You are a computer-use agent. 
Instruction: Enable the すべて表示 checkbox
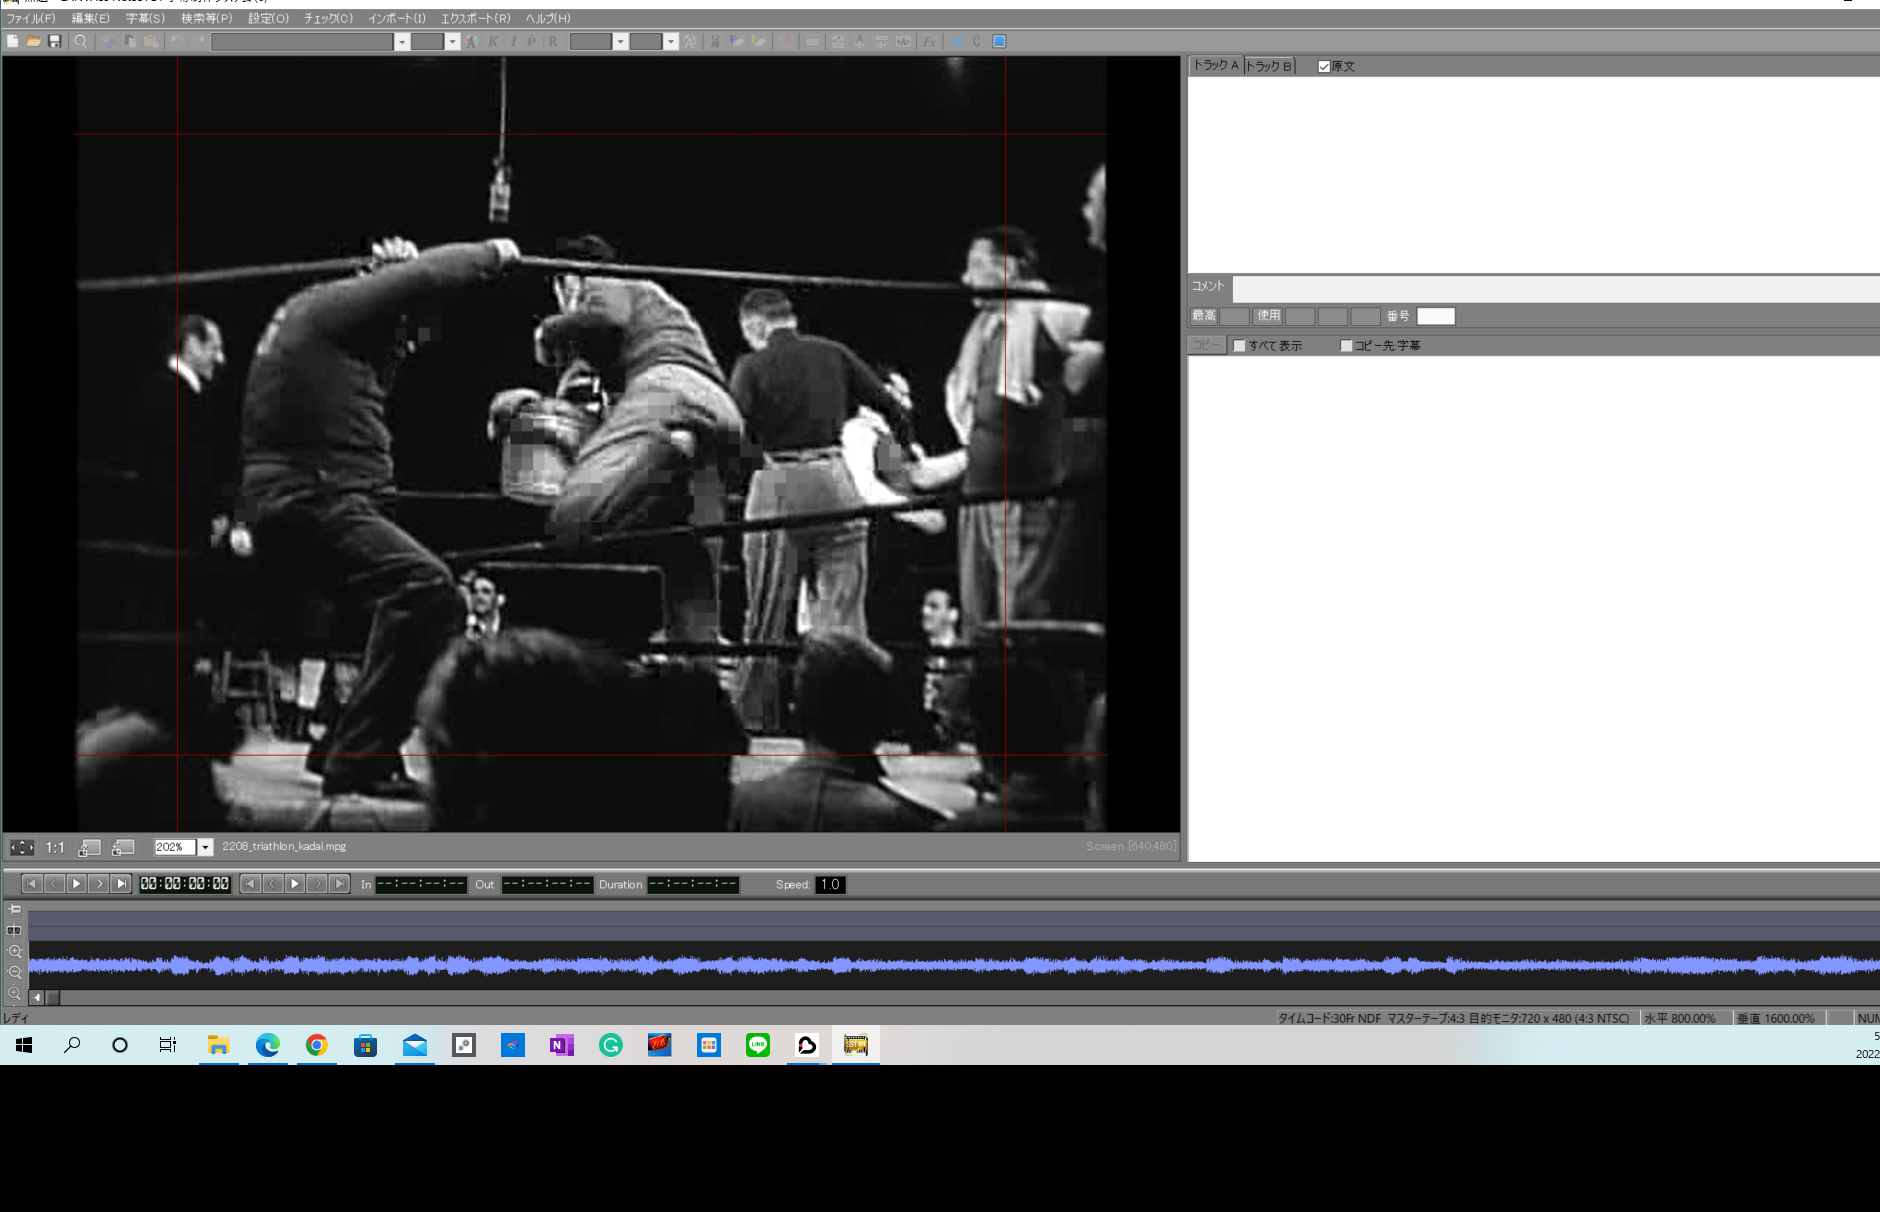1240,346
